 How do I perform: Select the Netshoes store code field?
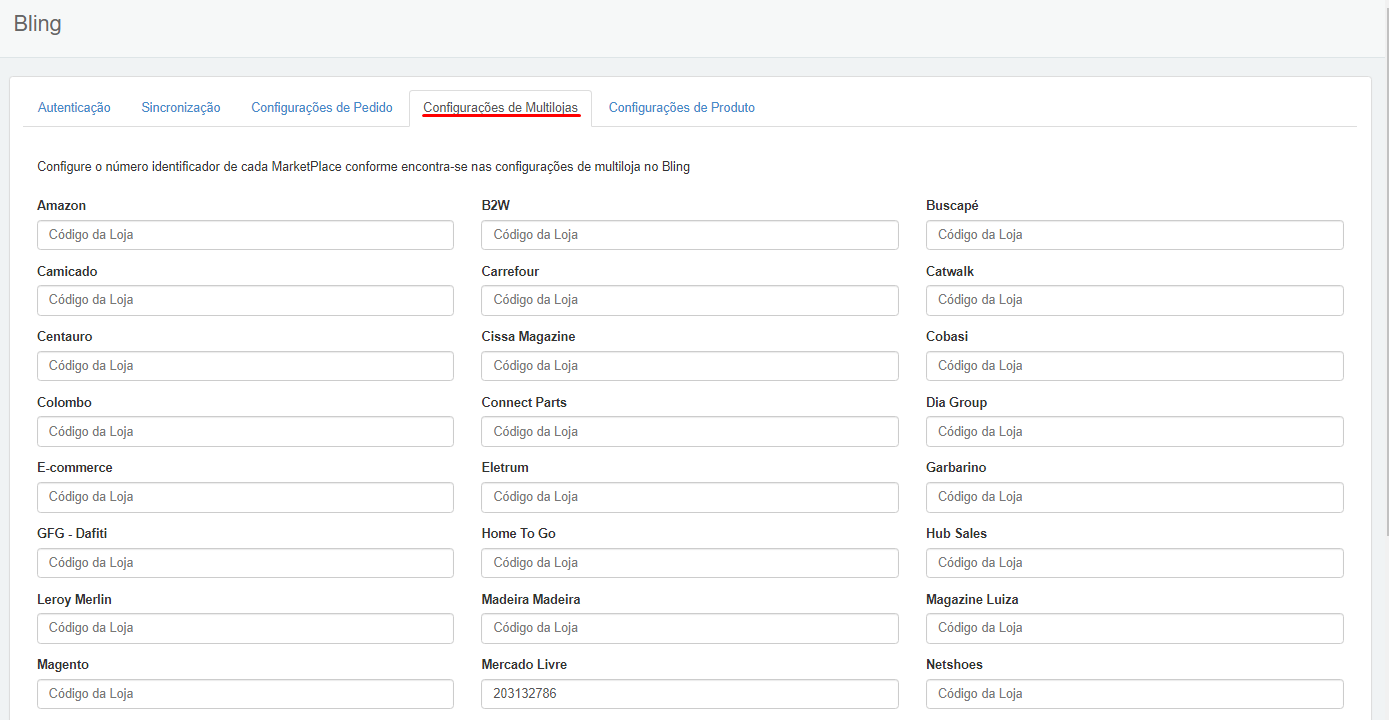tap(1135, 694)
